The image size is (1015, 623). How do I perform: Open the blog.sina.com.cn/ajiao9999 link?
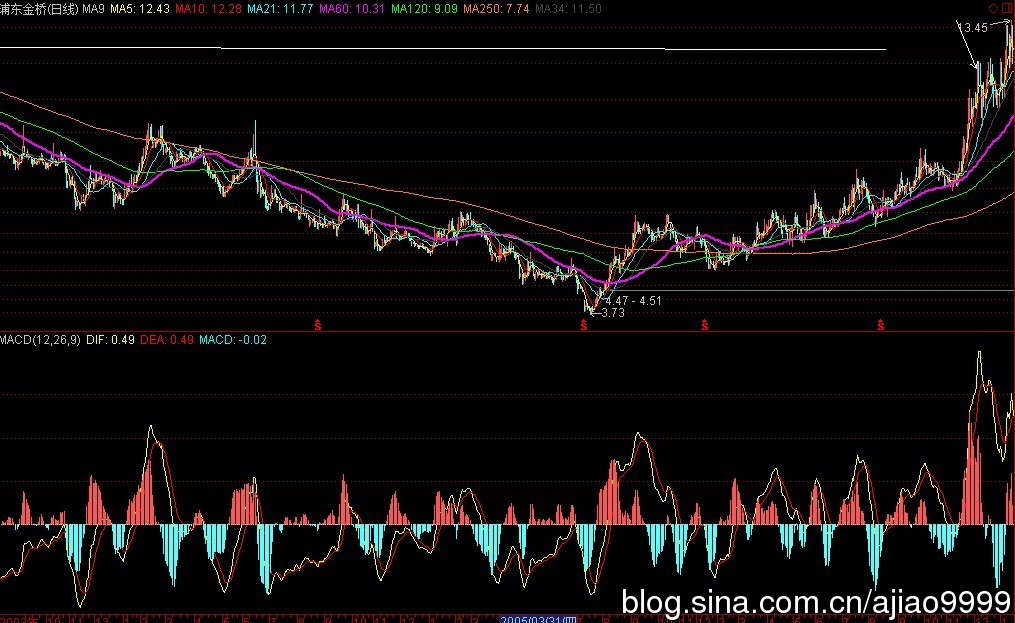(816, 602)
